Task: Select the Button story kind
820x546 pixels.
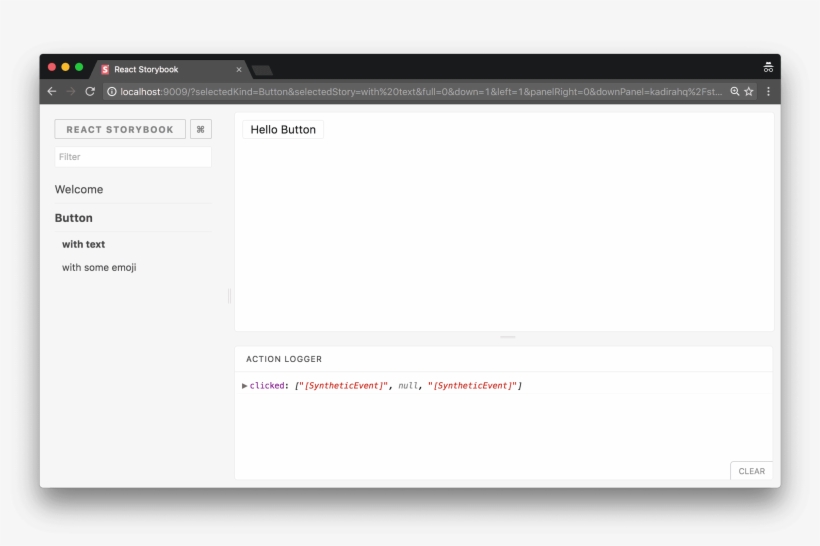Action: click(74, 218)
